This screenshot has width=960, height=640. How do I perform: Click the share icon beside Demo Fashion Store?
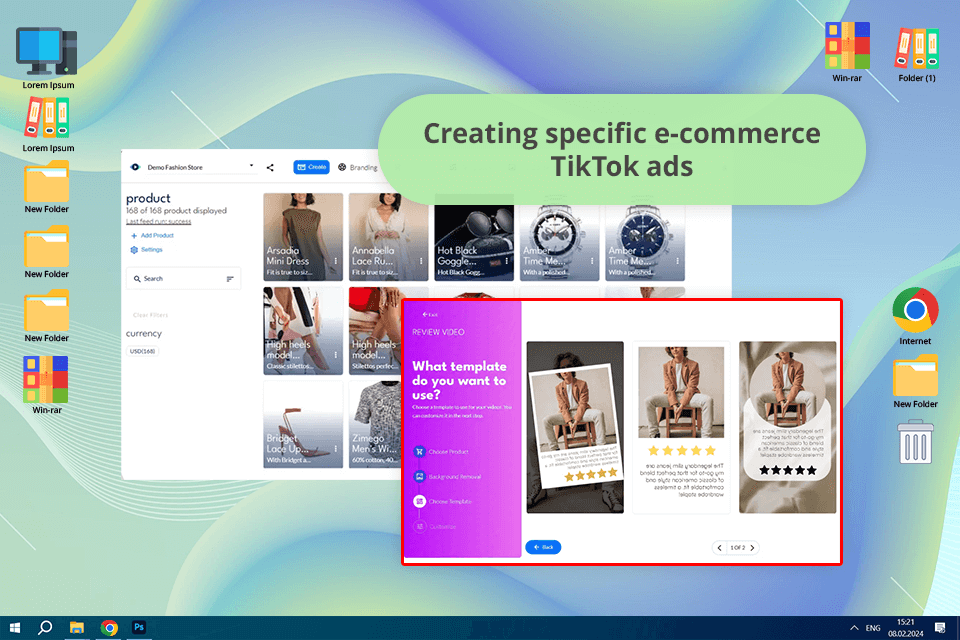[270, 167]
